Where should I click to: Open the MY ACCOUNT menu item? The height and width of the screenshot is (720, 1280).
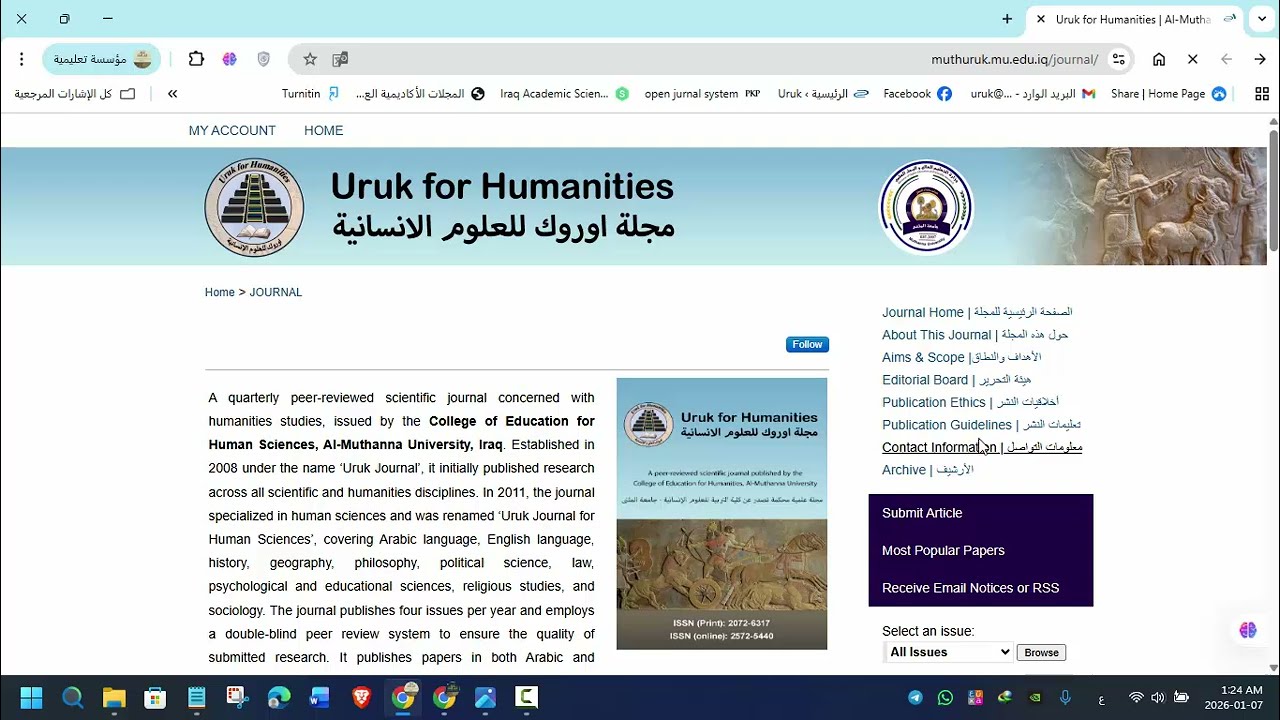click(232, 131)
